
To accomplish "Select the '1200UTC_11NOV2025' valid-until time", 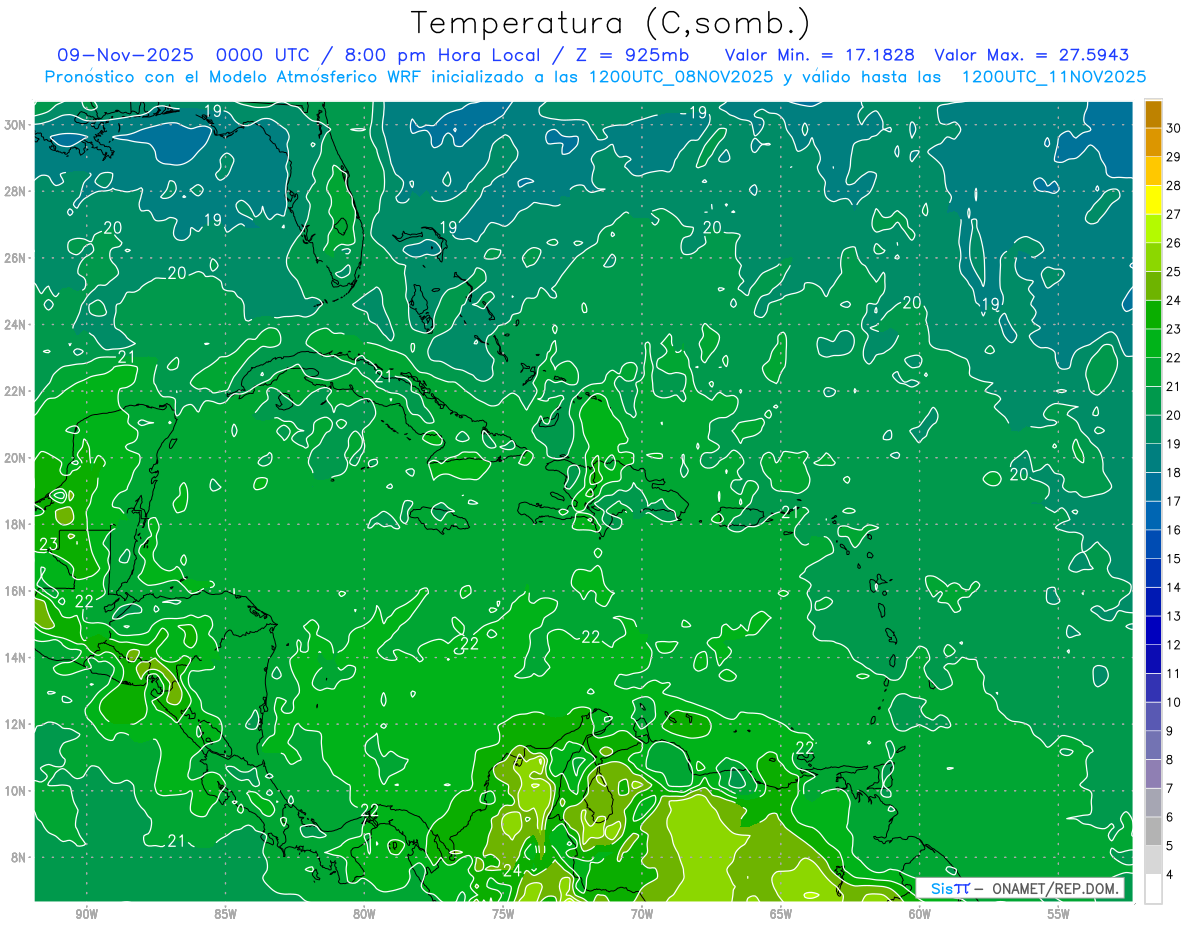I will click(x=1054, y=77).
